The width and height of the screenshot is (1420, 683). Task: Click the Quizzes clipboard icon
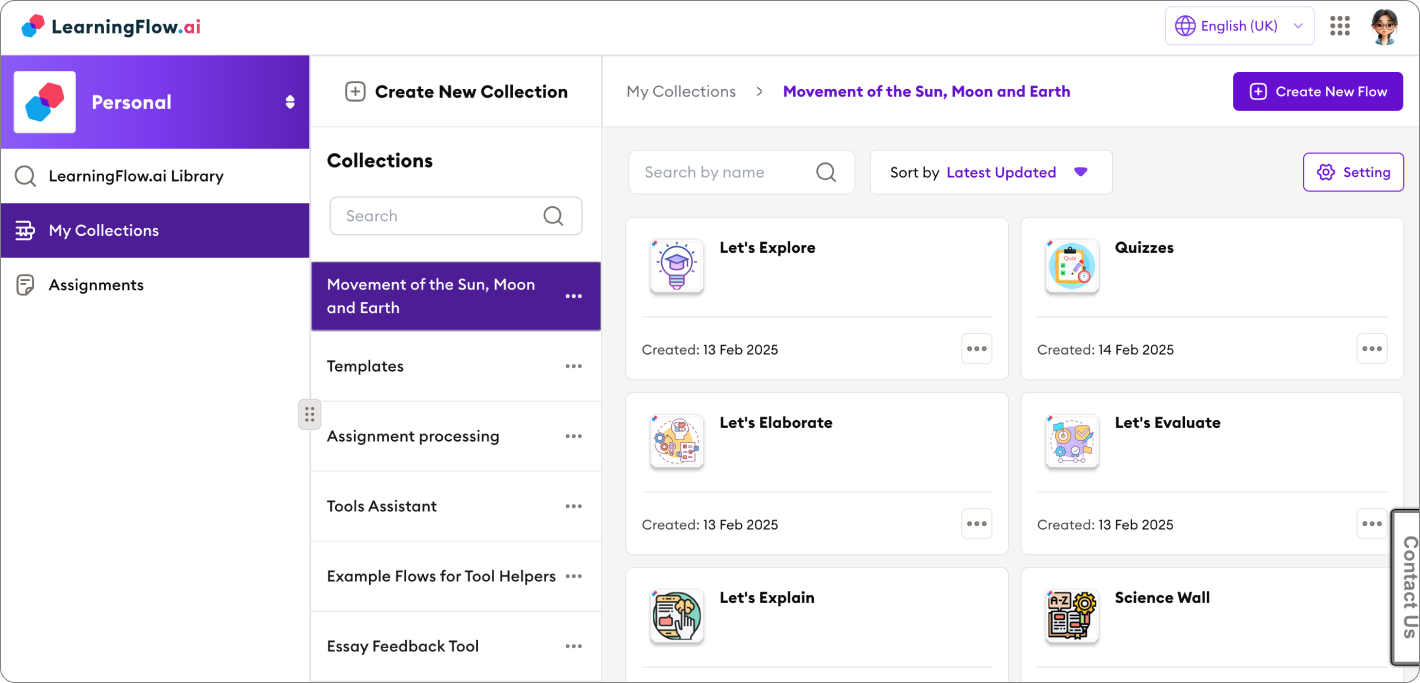point(1072,266)
